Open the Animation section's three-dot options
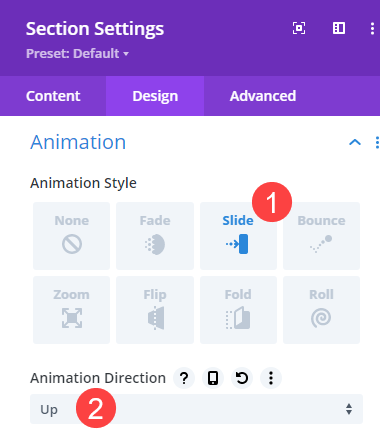 (377, 142)
